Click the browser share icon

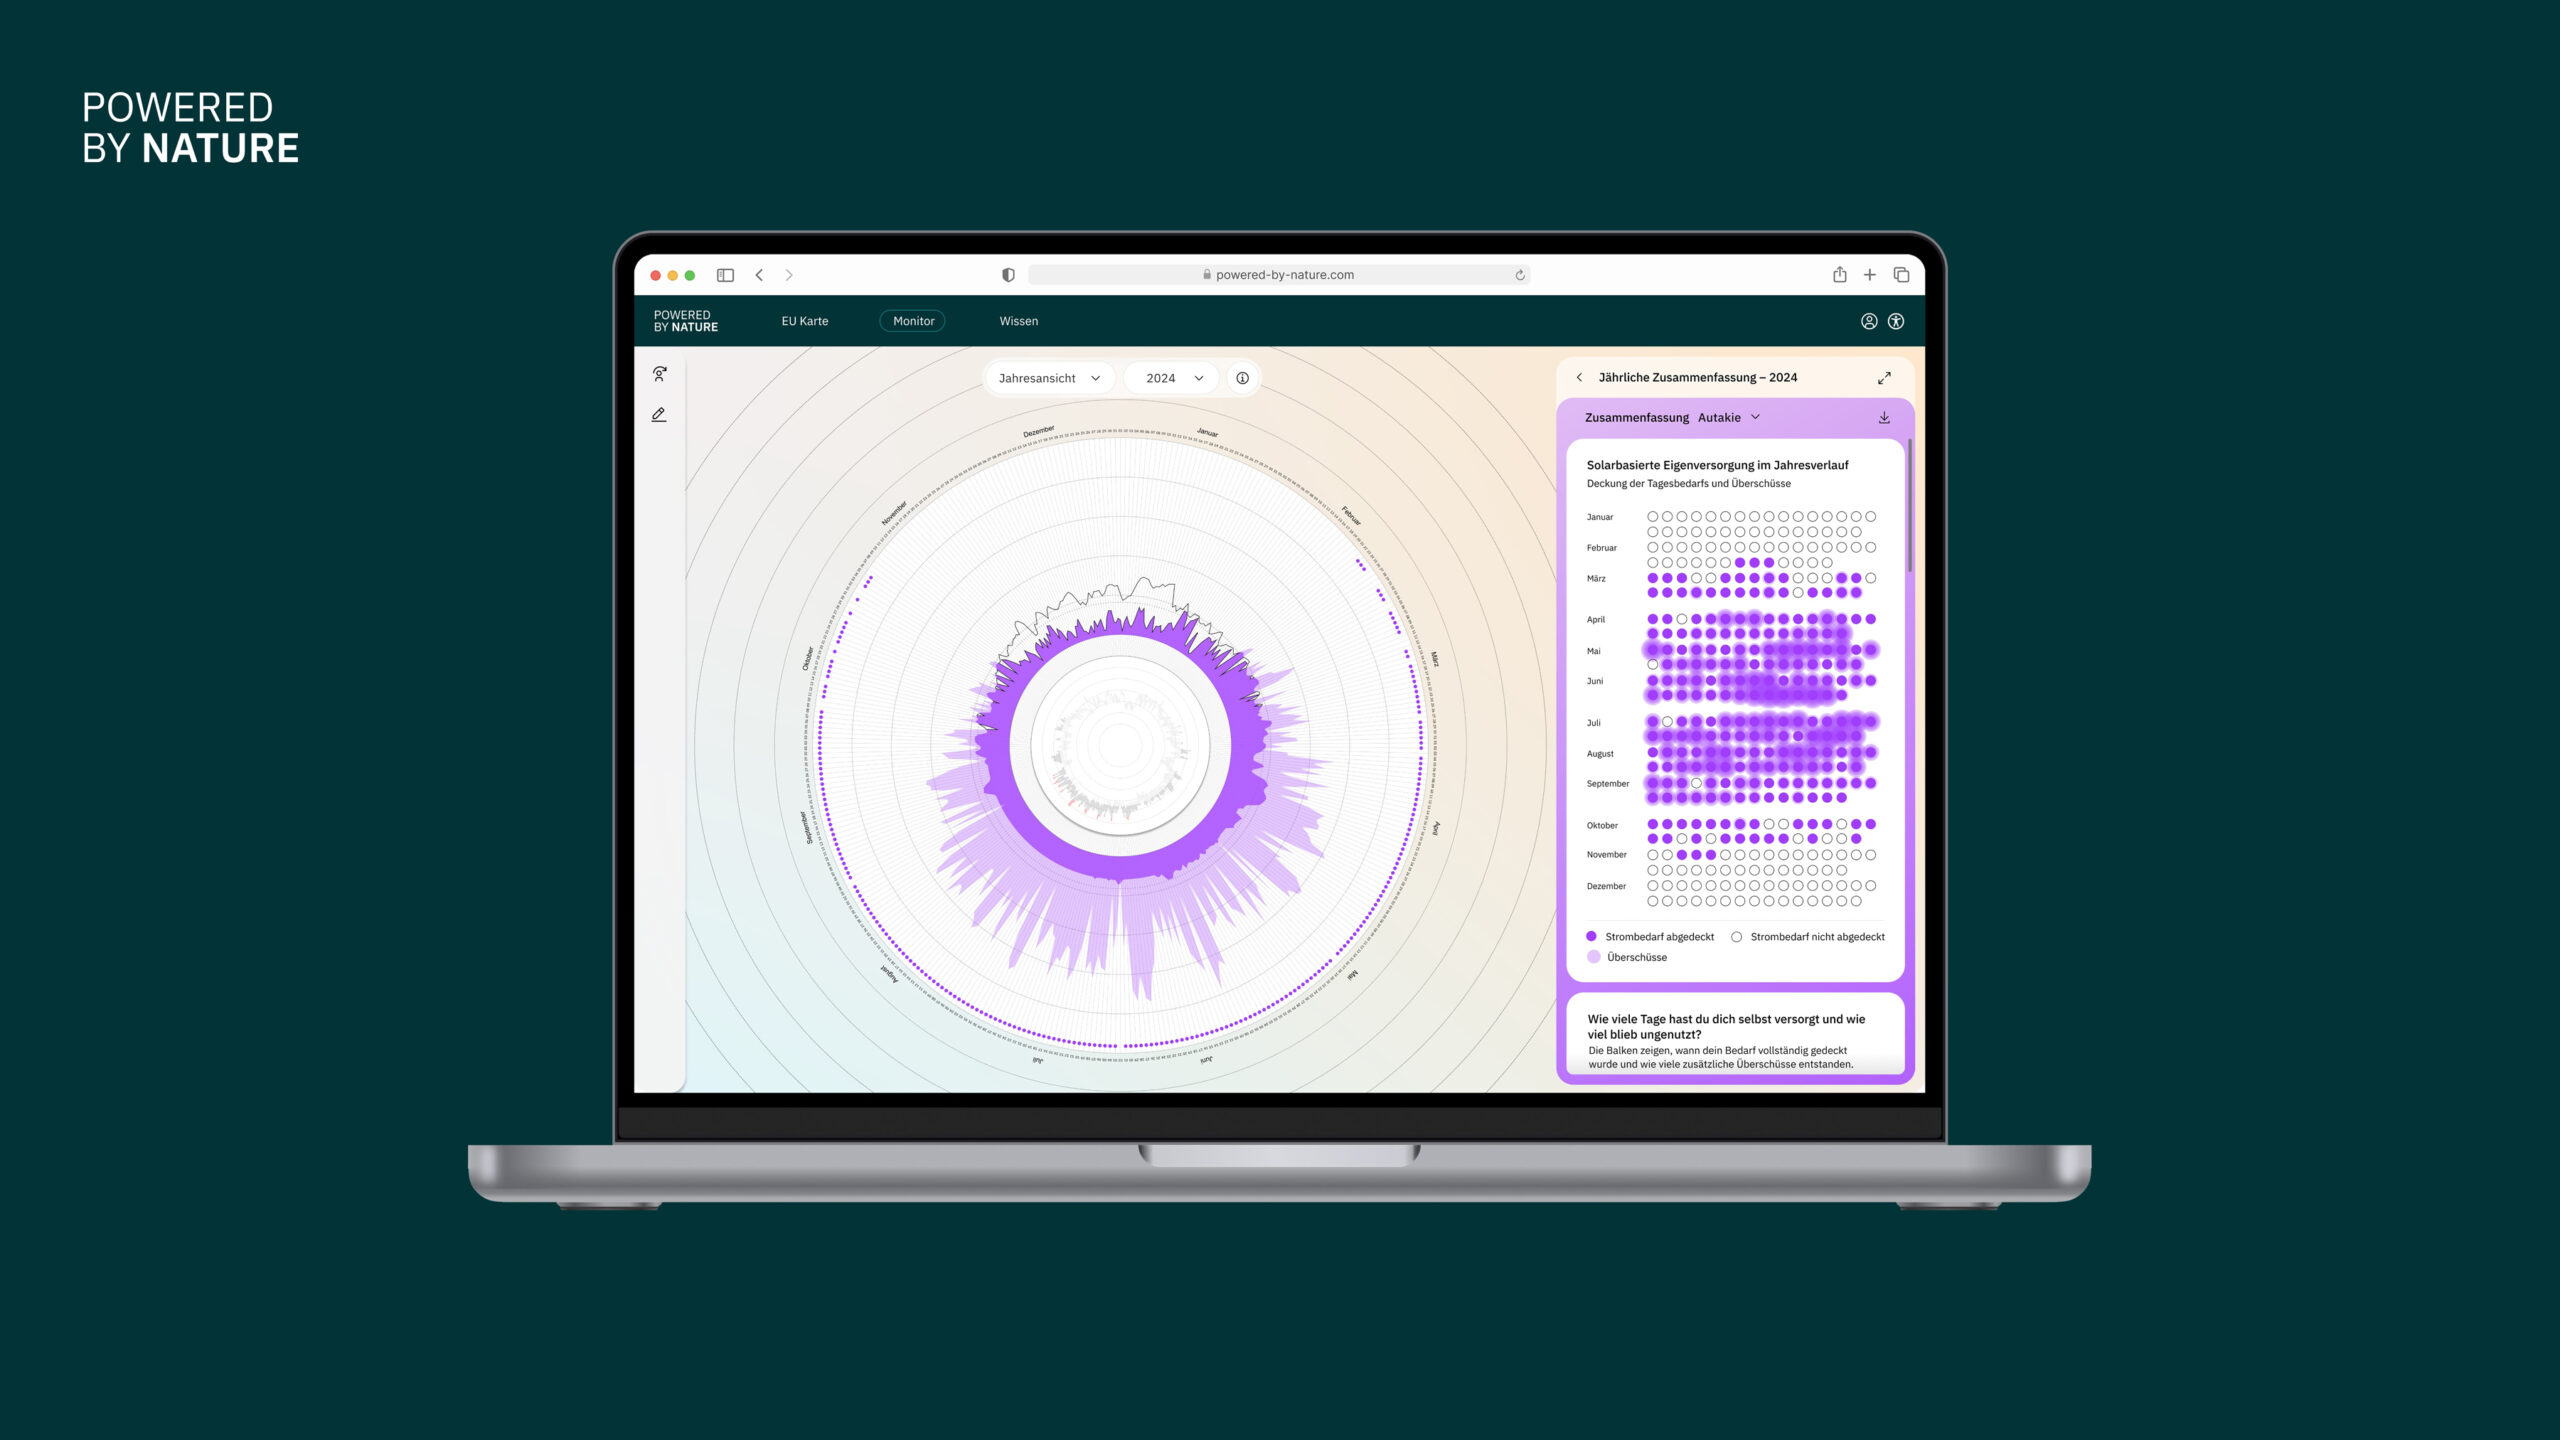point(1839,275)
